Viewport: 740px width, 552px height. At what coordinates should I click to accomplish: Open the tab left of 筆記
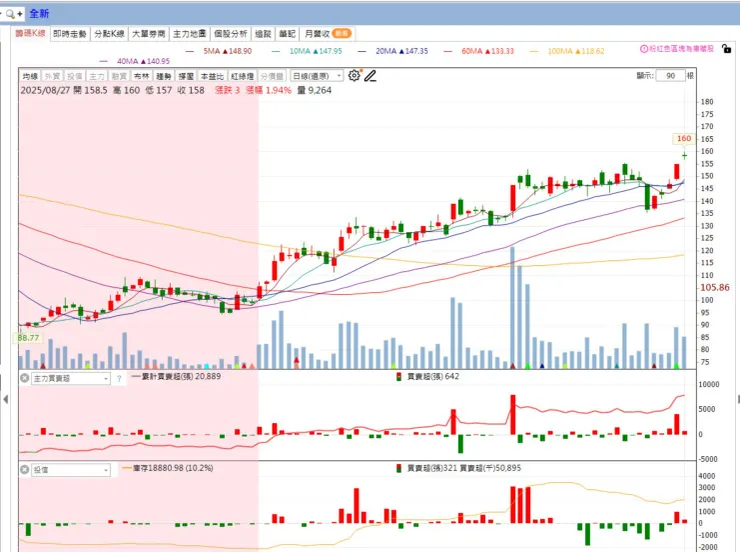(x=263, y=33)
